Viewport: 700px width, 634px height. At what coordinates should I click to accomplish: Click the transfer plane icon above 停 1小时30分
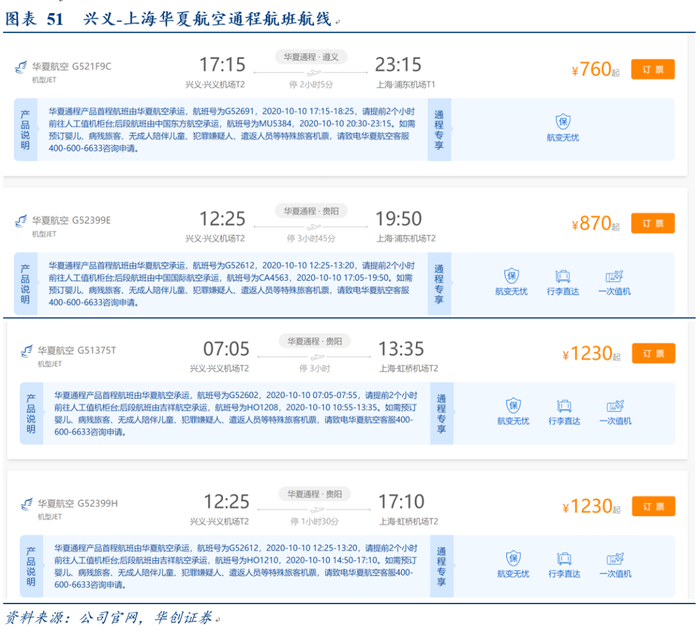pos(317,509)
